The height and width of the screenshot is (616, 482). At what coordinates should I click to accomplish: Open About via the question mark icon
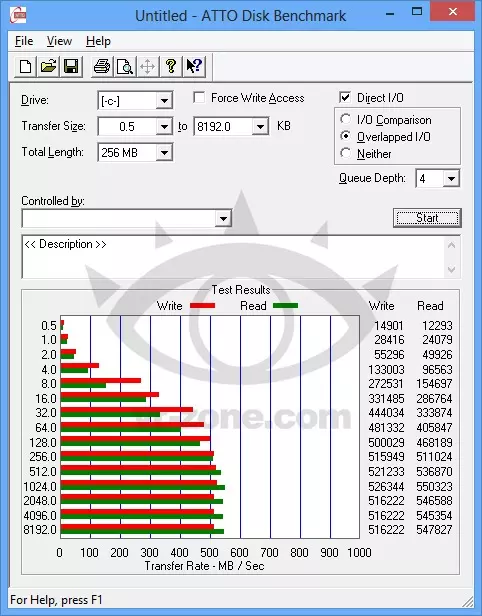(x=170, y=66)
